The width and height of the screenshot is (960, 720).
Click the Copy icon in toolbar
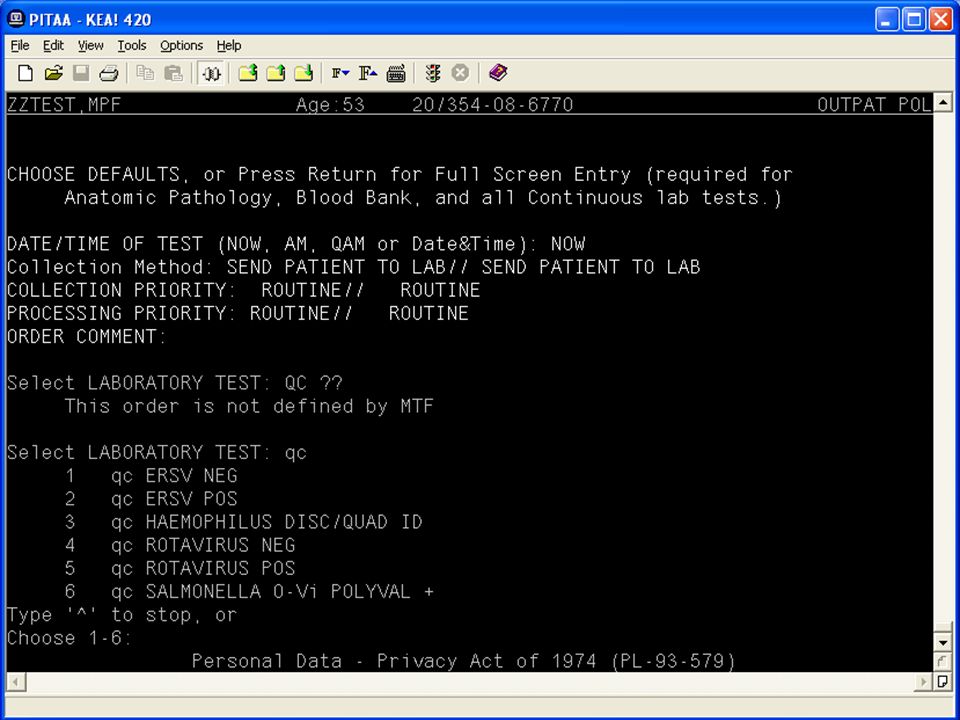click(x=145, y=73)
